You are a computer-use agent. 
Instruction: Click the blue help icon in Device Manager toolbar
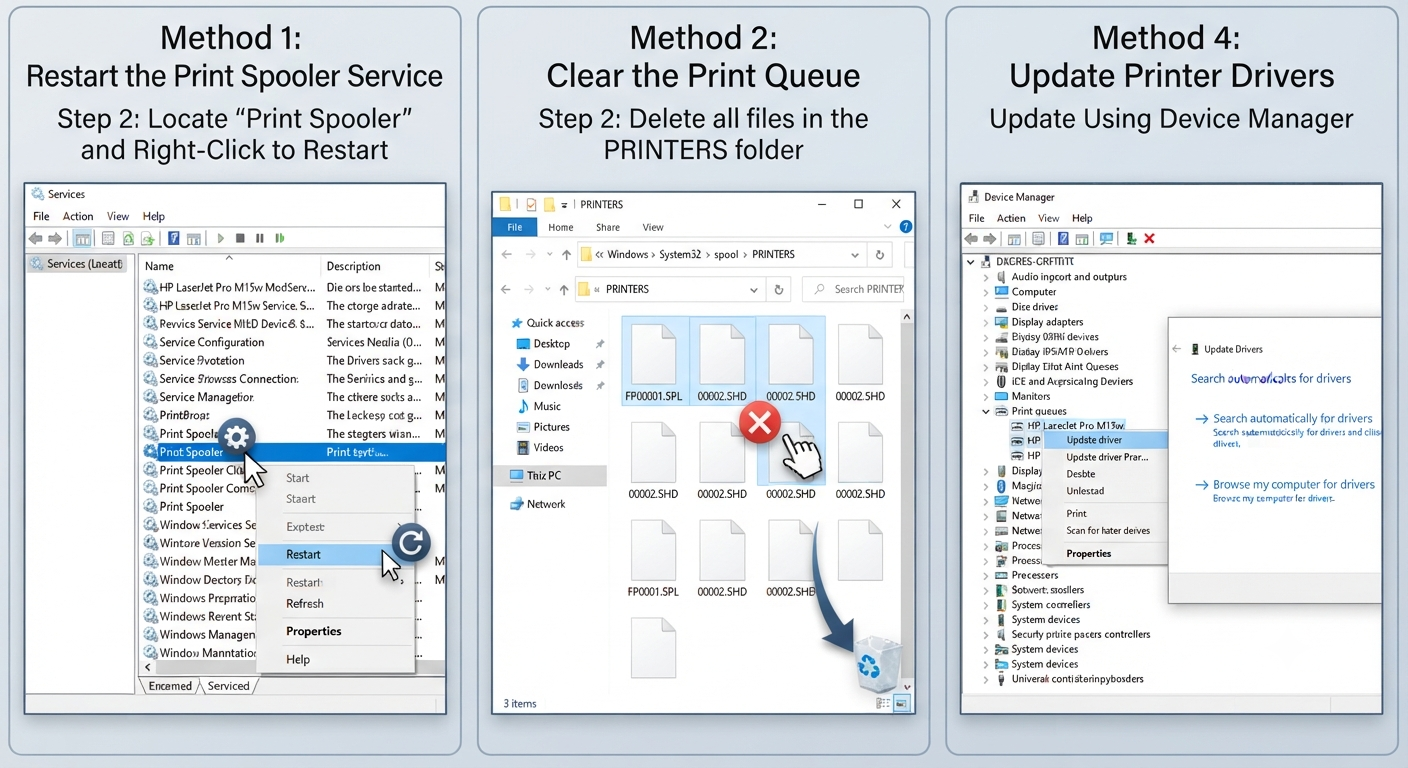1063,238
